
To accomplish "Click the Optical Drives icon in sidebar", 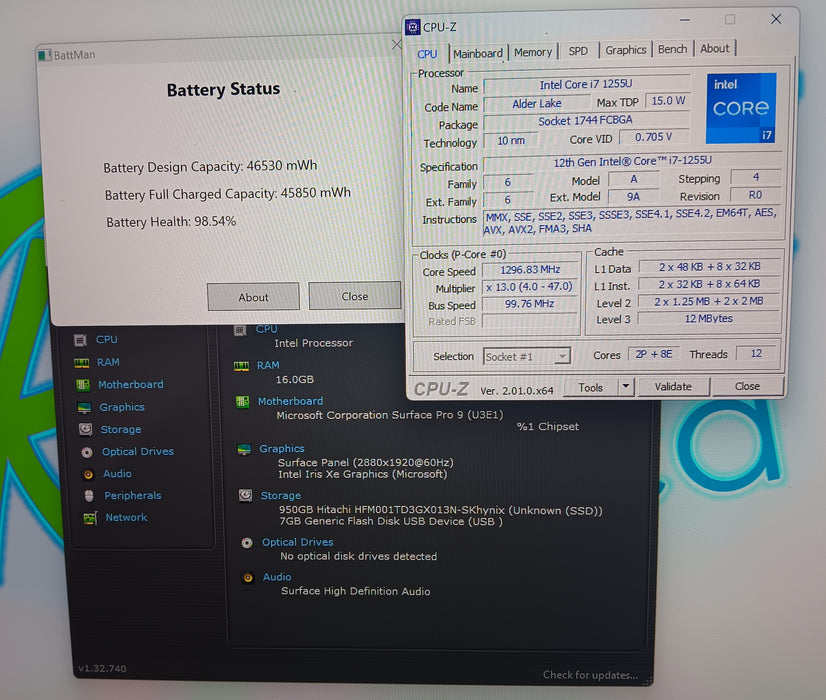I will pyautogui.click(x=87, y=452).
